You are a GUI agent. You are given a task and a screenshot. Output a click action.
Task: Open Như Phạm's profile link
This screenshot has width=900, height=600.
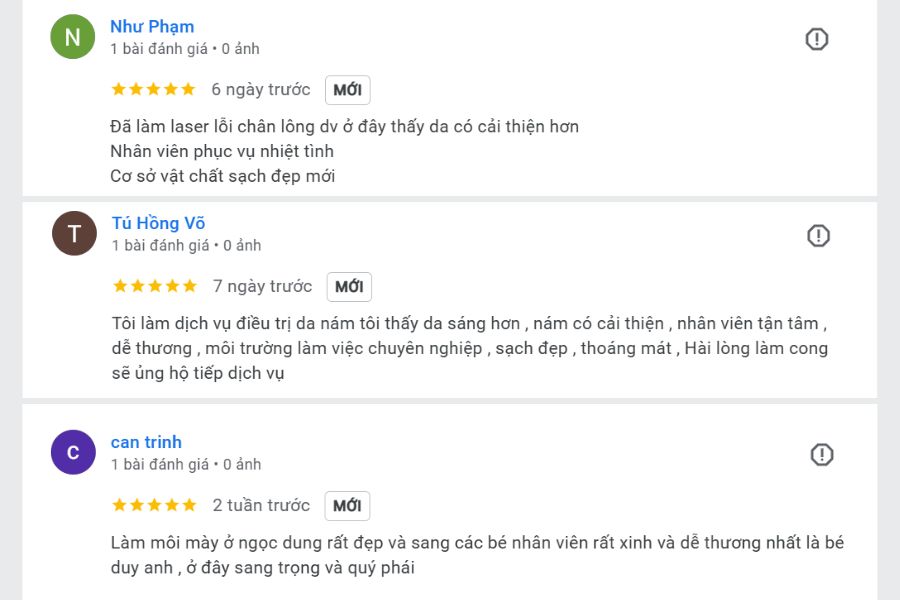(152, 26)
